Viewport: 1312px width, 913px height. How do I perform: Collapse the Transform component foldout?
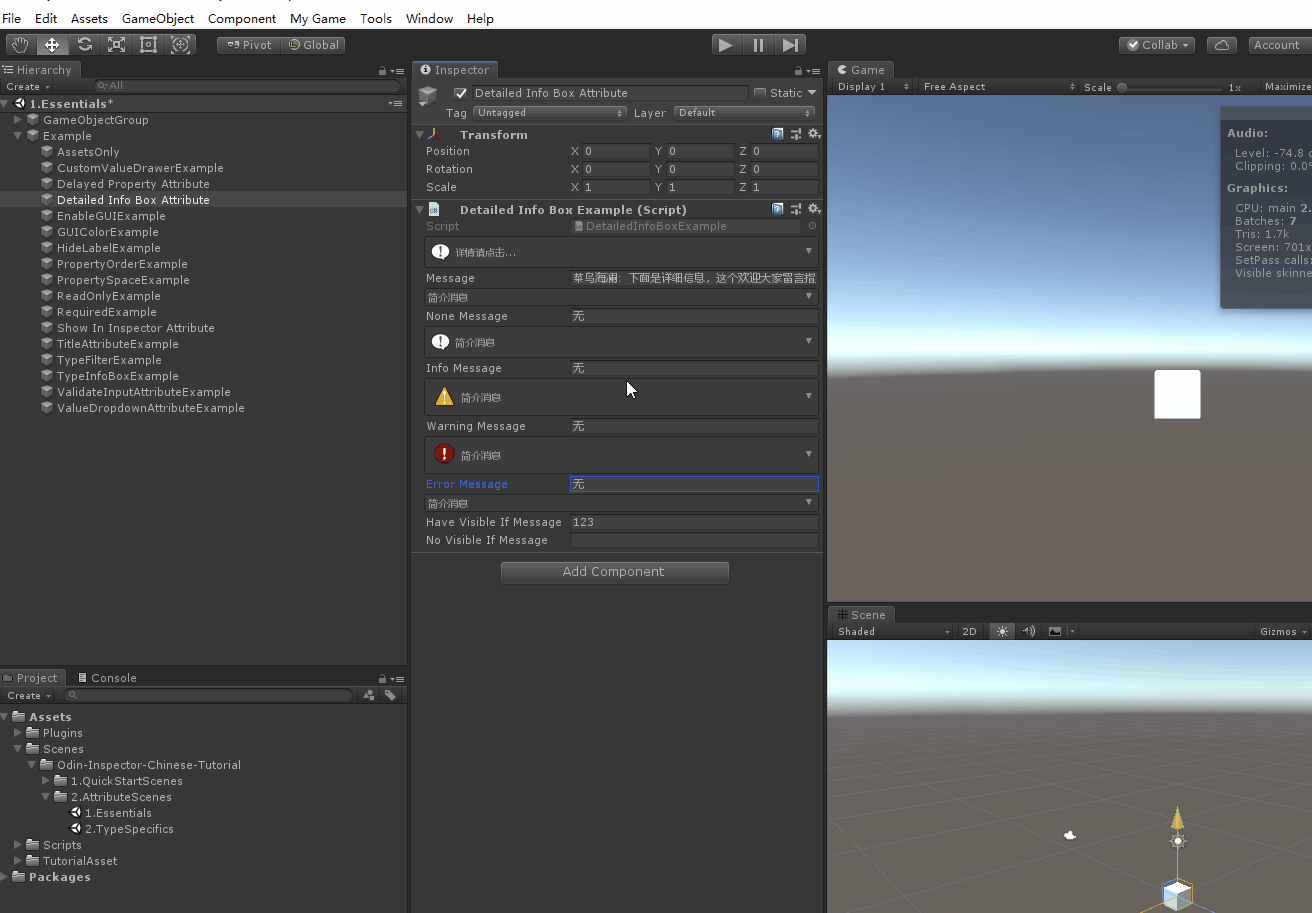tap(419, 135)
